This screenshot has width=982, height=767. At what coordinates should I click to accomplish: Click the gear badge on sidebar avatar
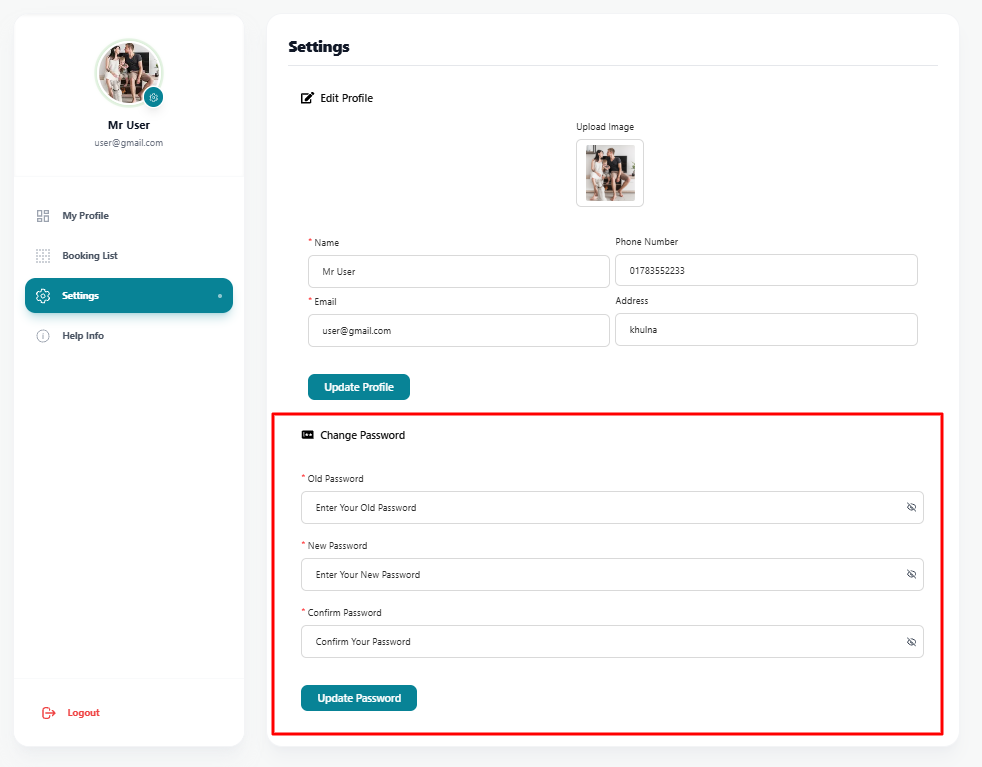(153, 97)
